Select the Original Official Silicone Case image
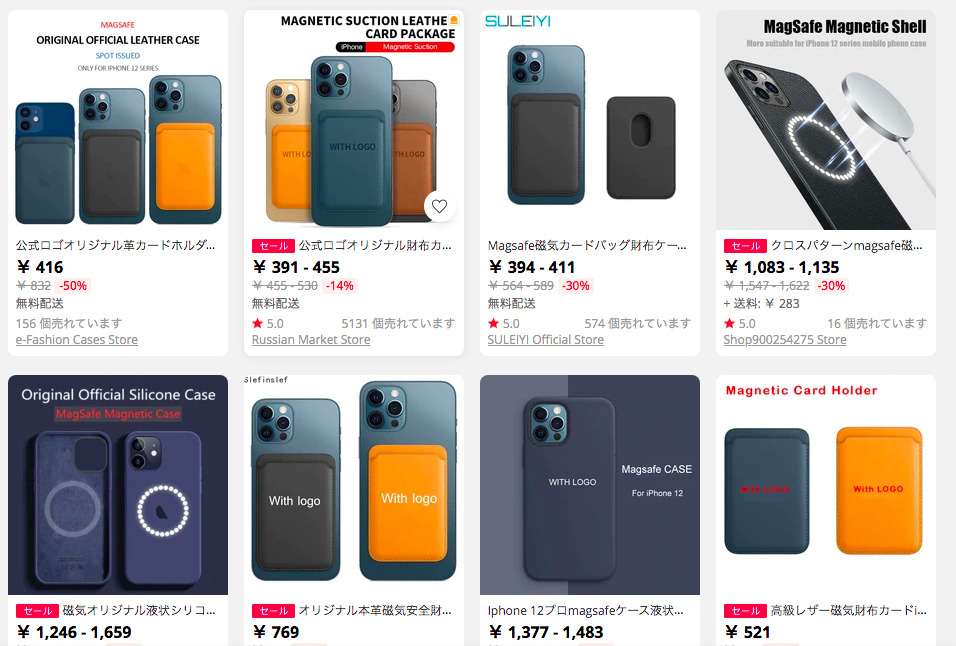Image resolution: width=956 pixels, height=646 pixels. (x=118, y=485)
